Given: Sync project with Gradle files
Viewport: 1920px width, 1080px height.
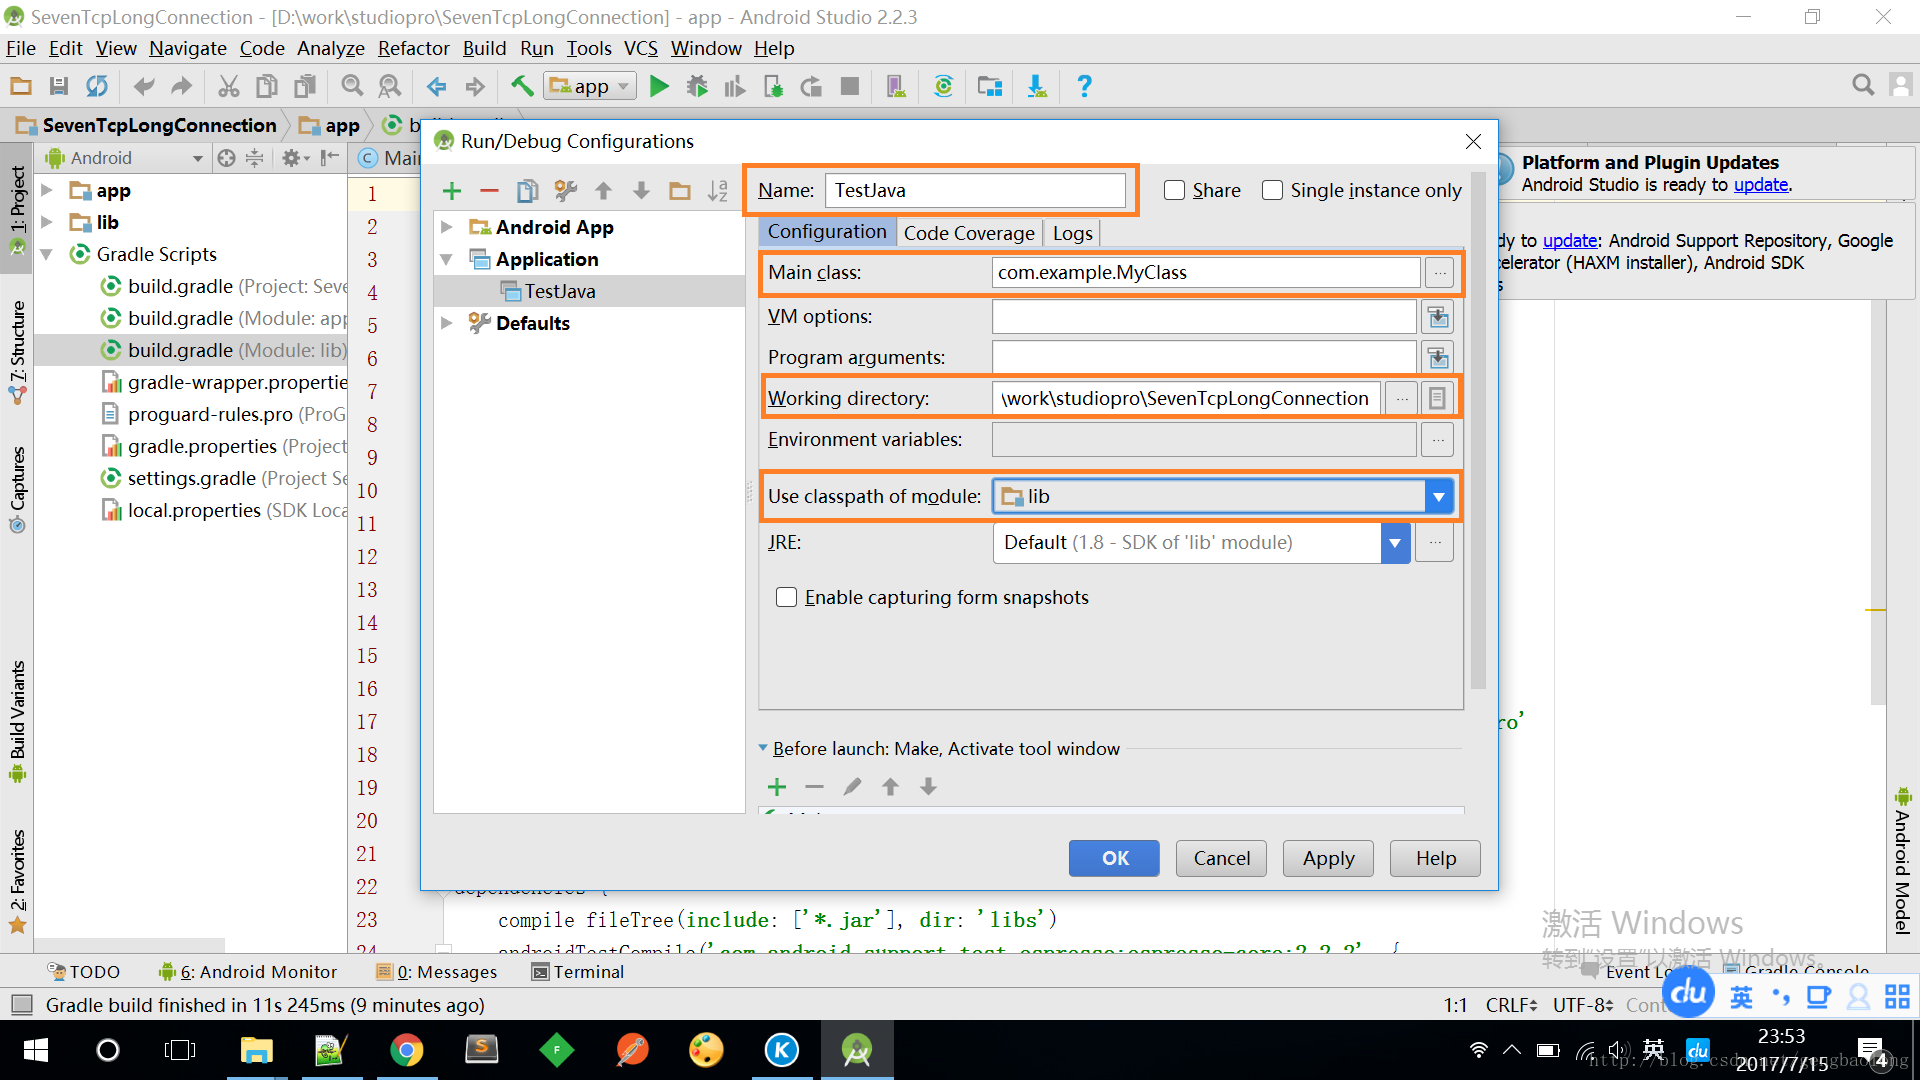Looking at the screenshot, I should [x=943, y=87].
